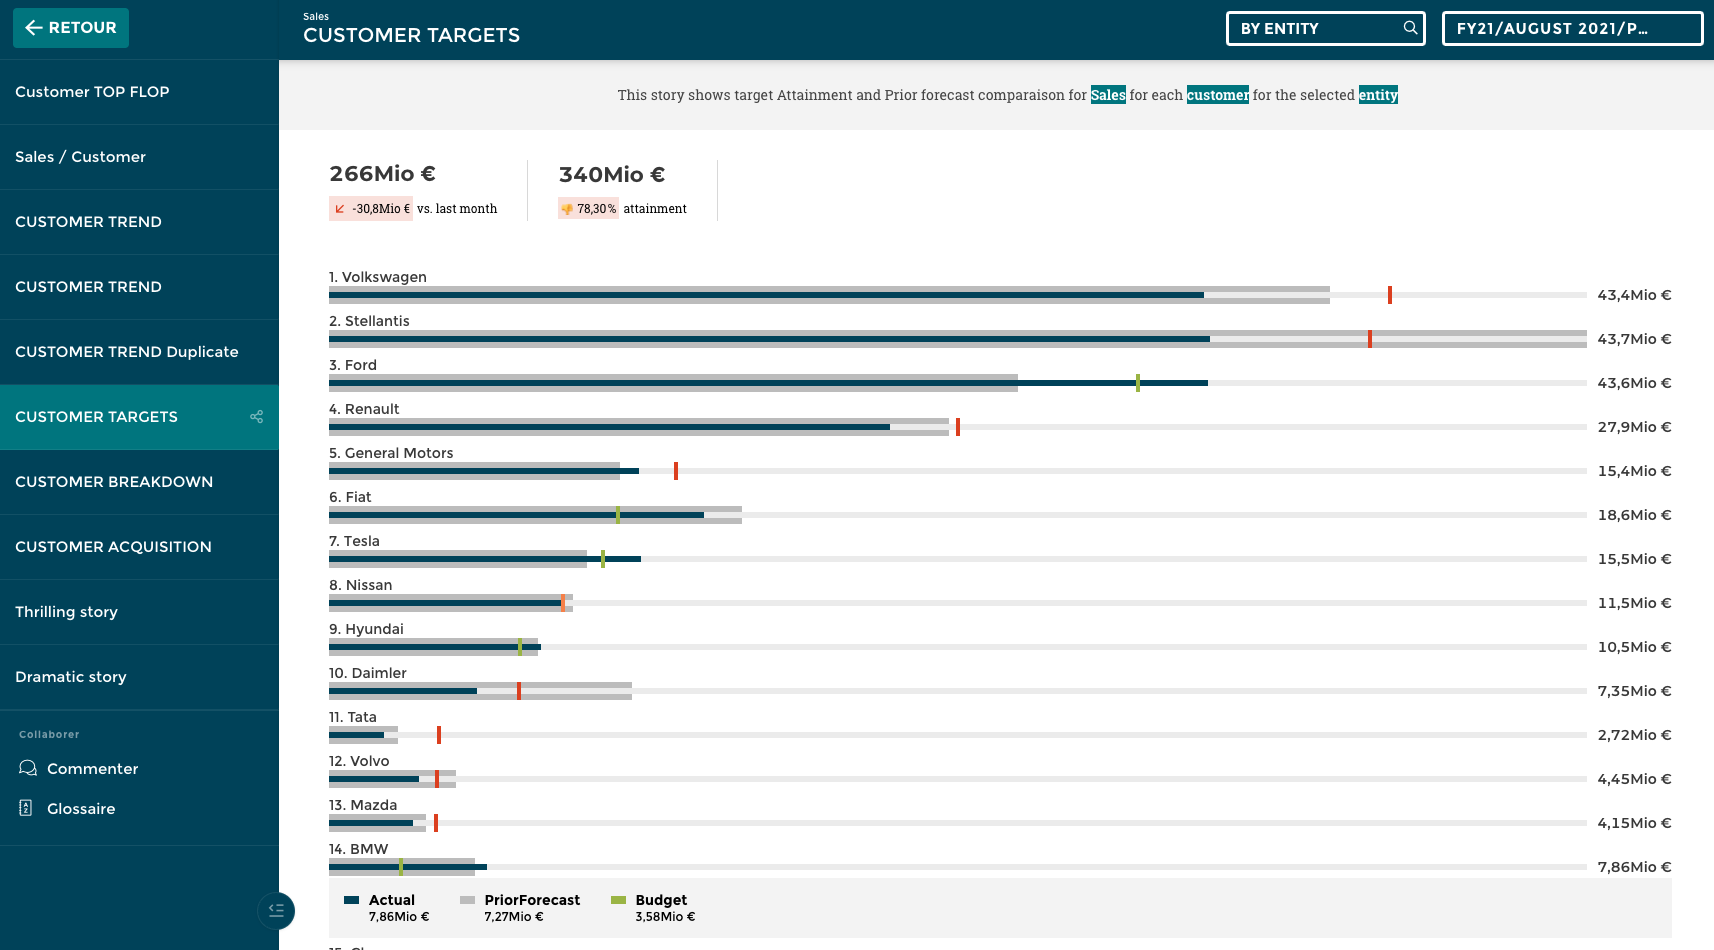This screenshot has width=1714, height=950.
Task: Click the thumbs-up badge beside 78,30% attainment
Action: click(x=566, y=208)
